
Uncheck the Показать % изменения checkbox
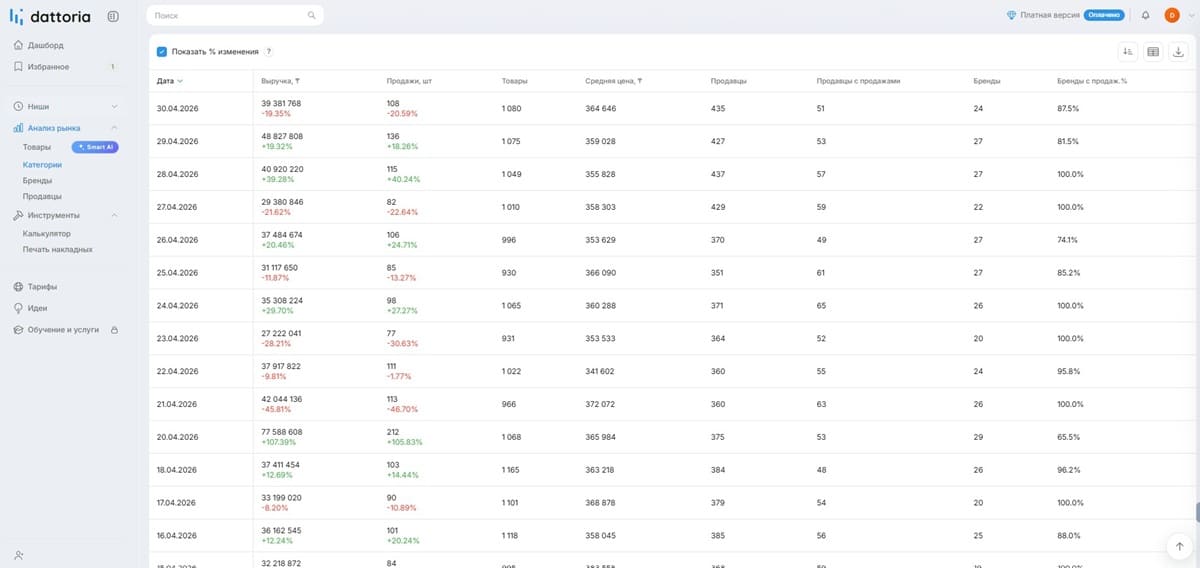[x=162, y=52]
